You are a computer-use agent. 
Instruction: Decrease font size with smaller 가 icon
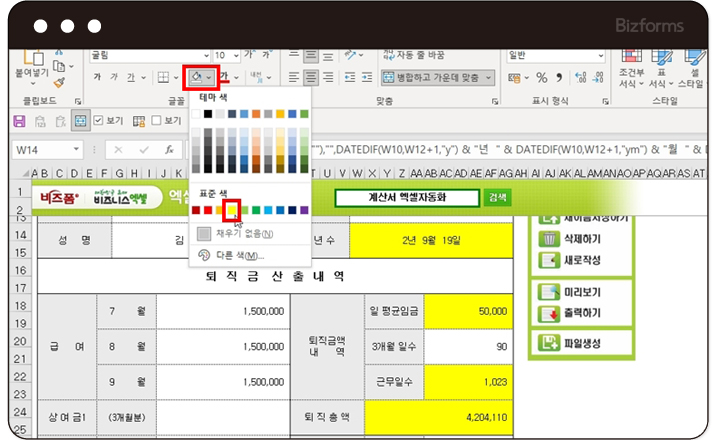[267, 54]
